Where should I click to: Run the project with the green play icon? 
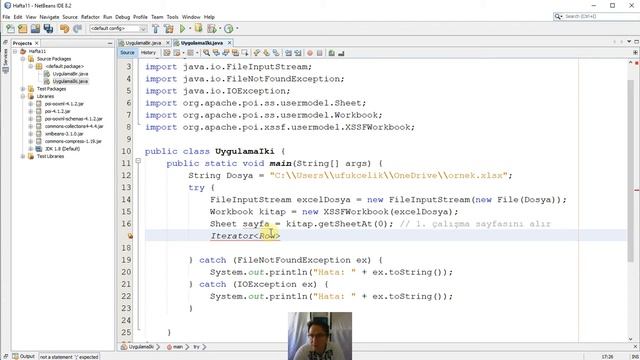tap(182, 29)
